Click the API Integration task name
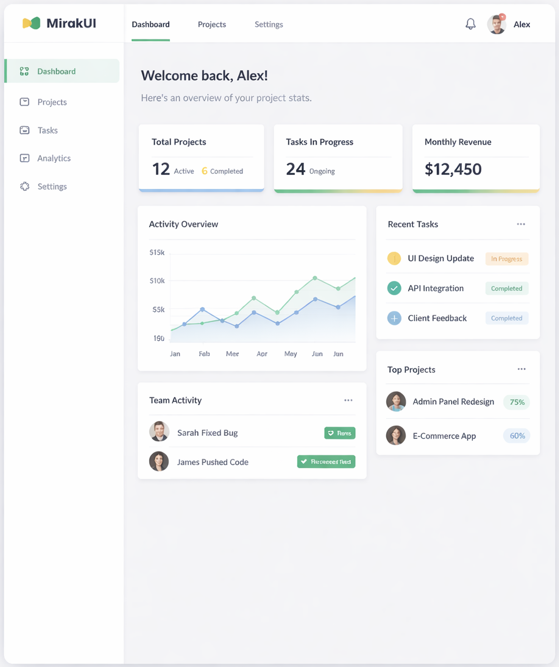This screenshot has width=559, height=667. pos(436,288)
